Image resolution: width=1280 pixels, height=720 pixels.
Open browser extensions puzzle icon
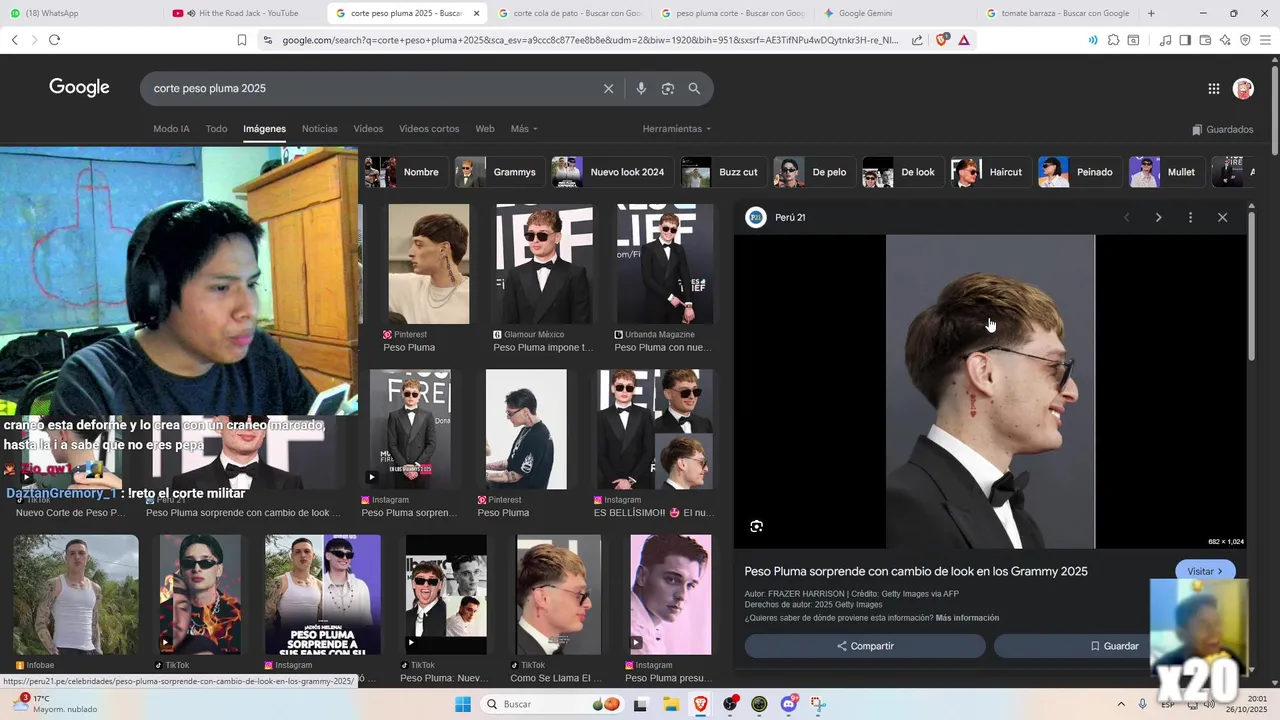pyautogui.click(x=1113, y=40)
